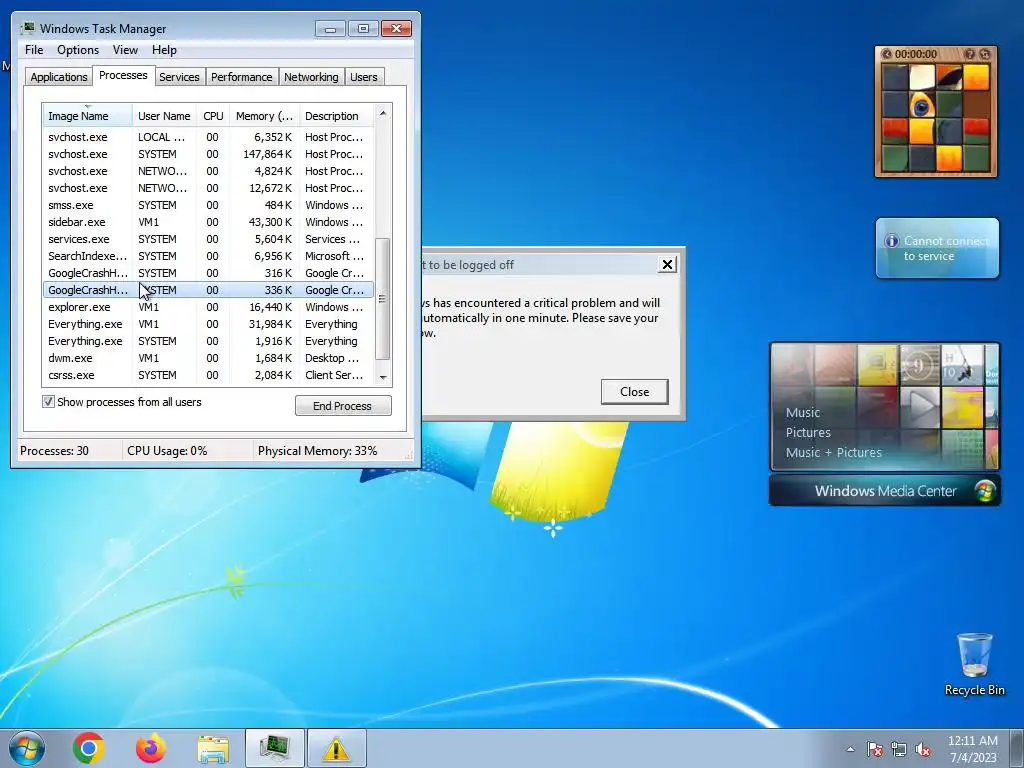Pause the picture puzzle timer icon
Screen dimensions: 1024x768
[887, 54]
